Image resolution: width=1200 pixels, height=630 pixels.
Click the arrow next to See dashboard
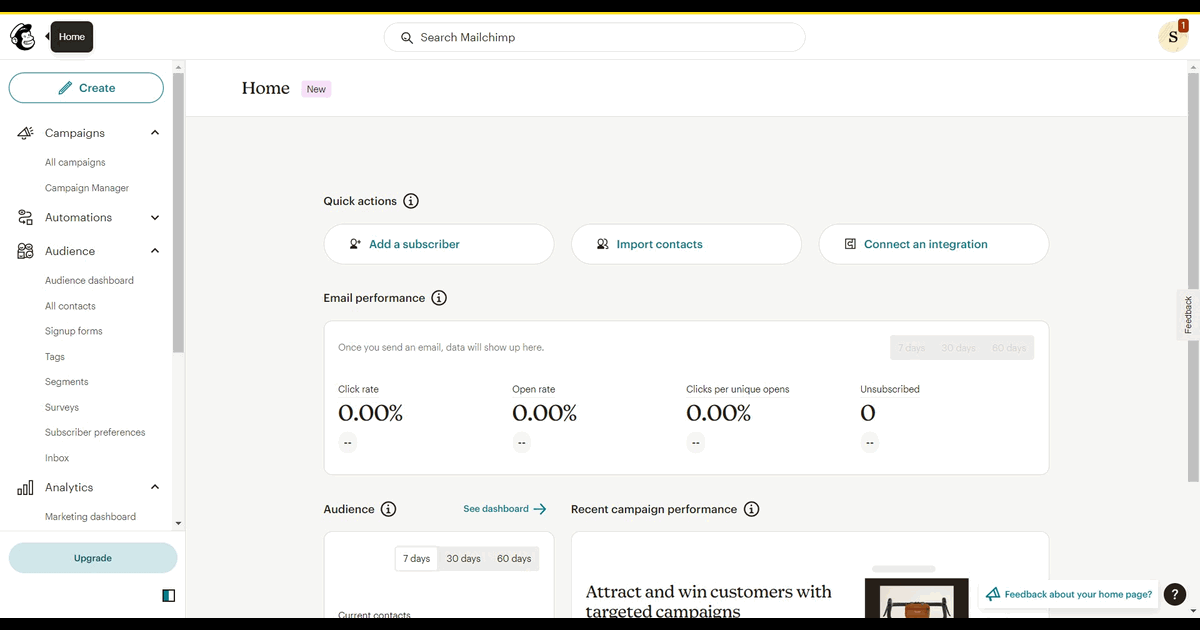(x=540, y=509)
